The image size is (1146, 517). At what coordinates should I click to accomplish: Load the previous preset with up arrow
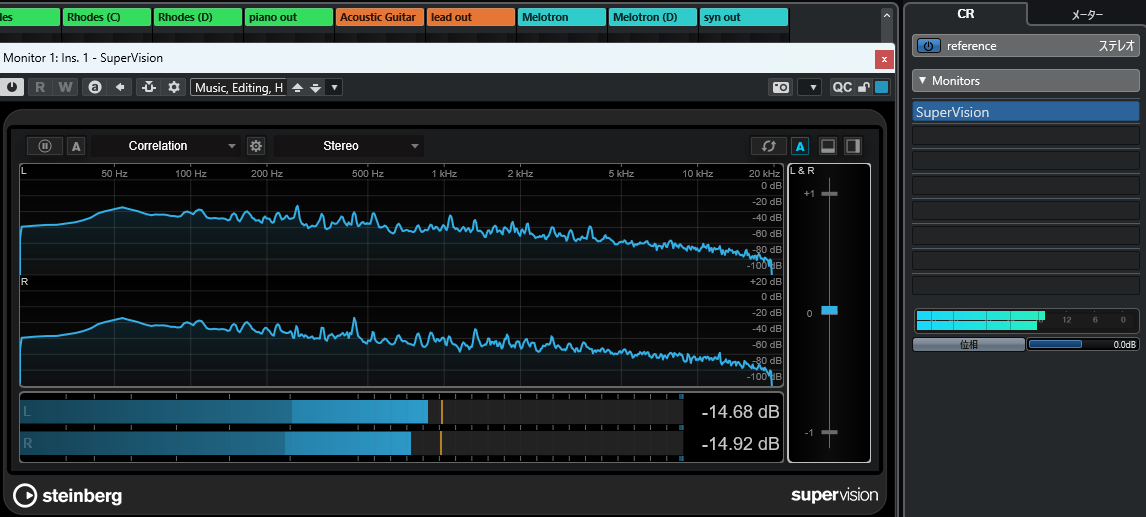point(297,88)
